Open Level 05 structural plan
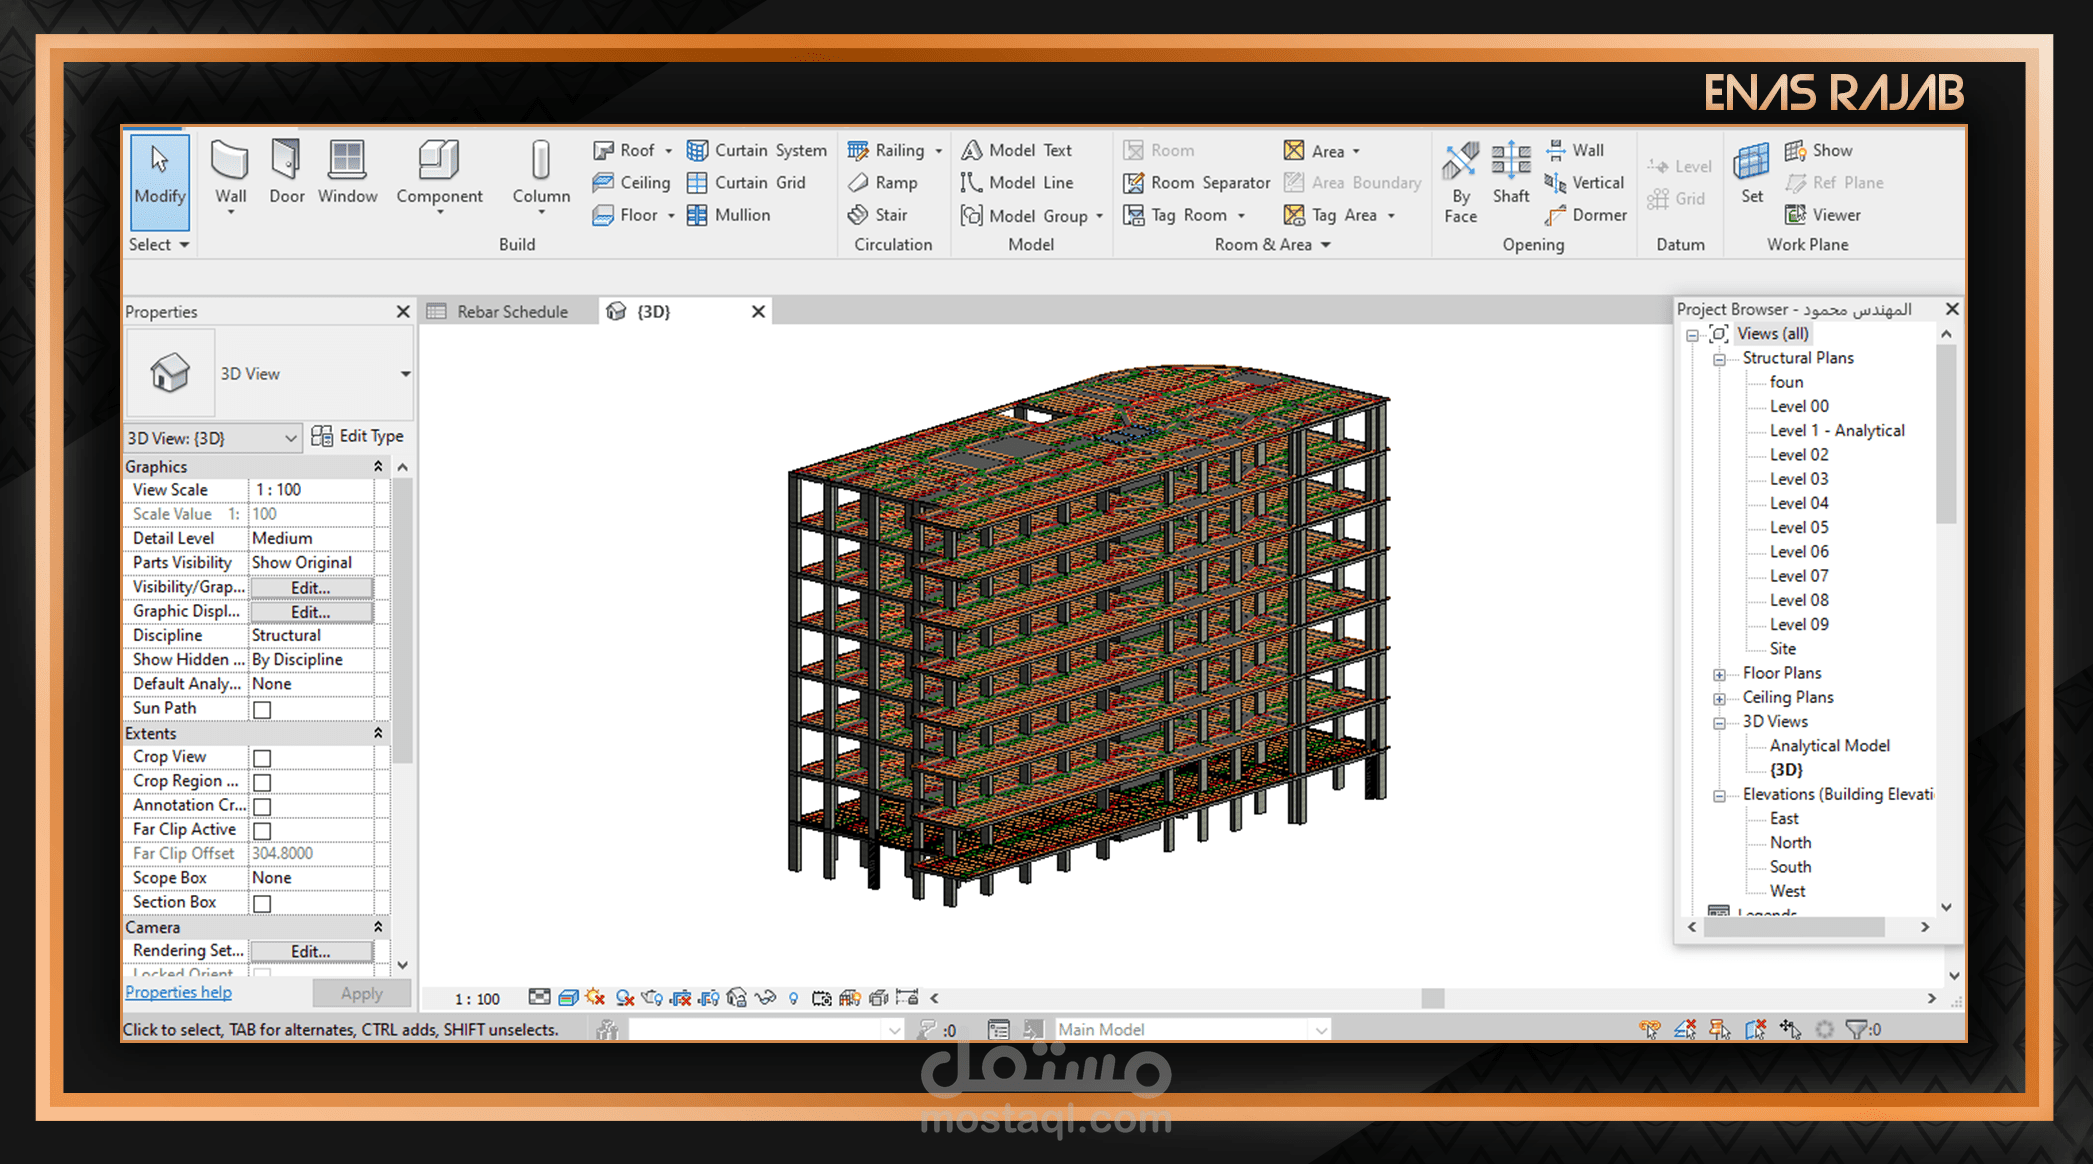This screenshot has width=2093, height=1164. 1798,527
